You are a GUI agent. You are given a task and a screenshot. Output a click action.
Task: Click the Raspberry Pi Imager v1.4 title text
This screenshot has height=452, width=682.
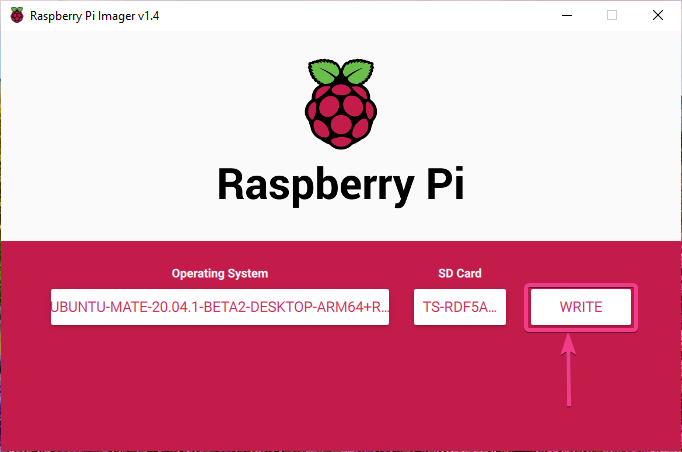click(x=94, y=16)
